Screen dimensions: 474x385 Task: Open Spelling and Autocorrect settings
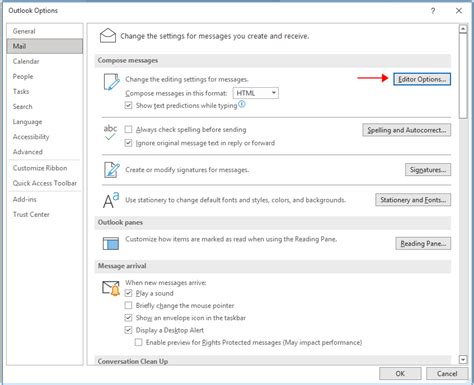click(407, 130)
